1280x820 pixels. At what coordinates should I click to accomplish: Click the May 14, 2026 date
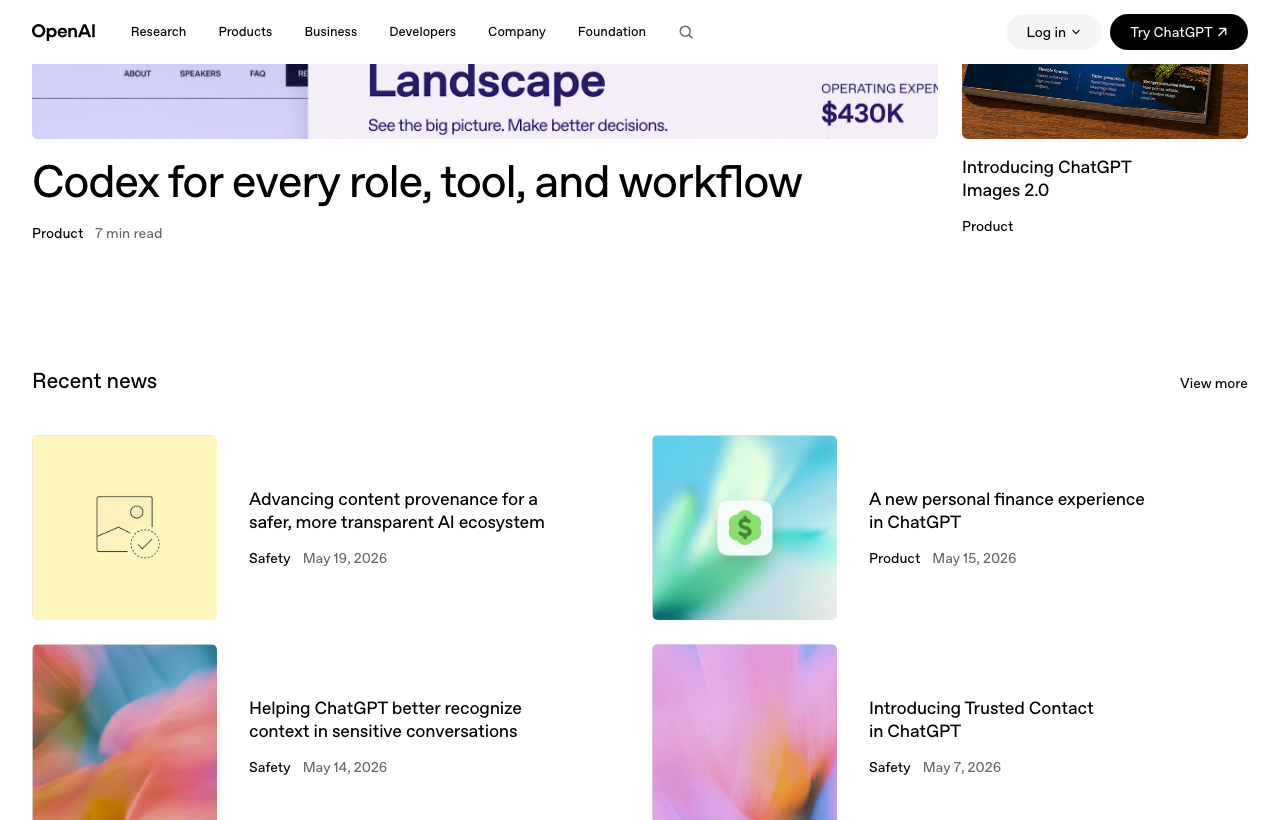[345, 768]
